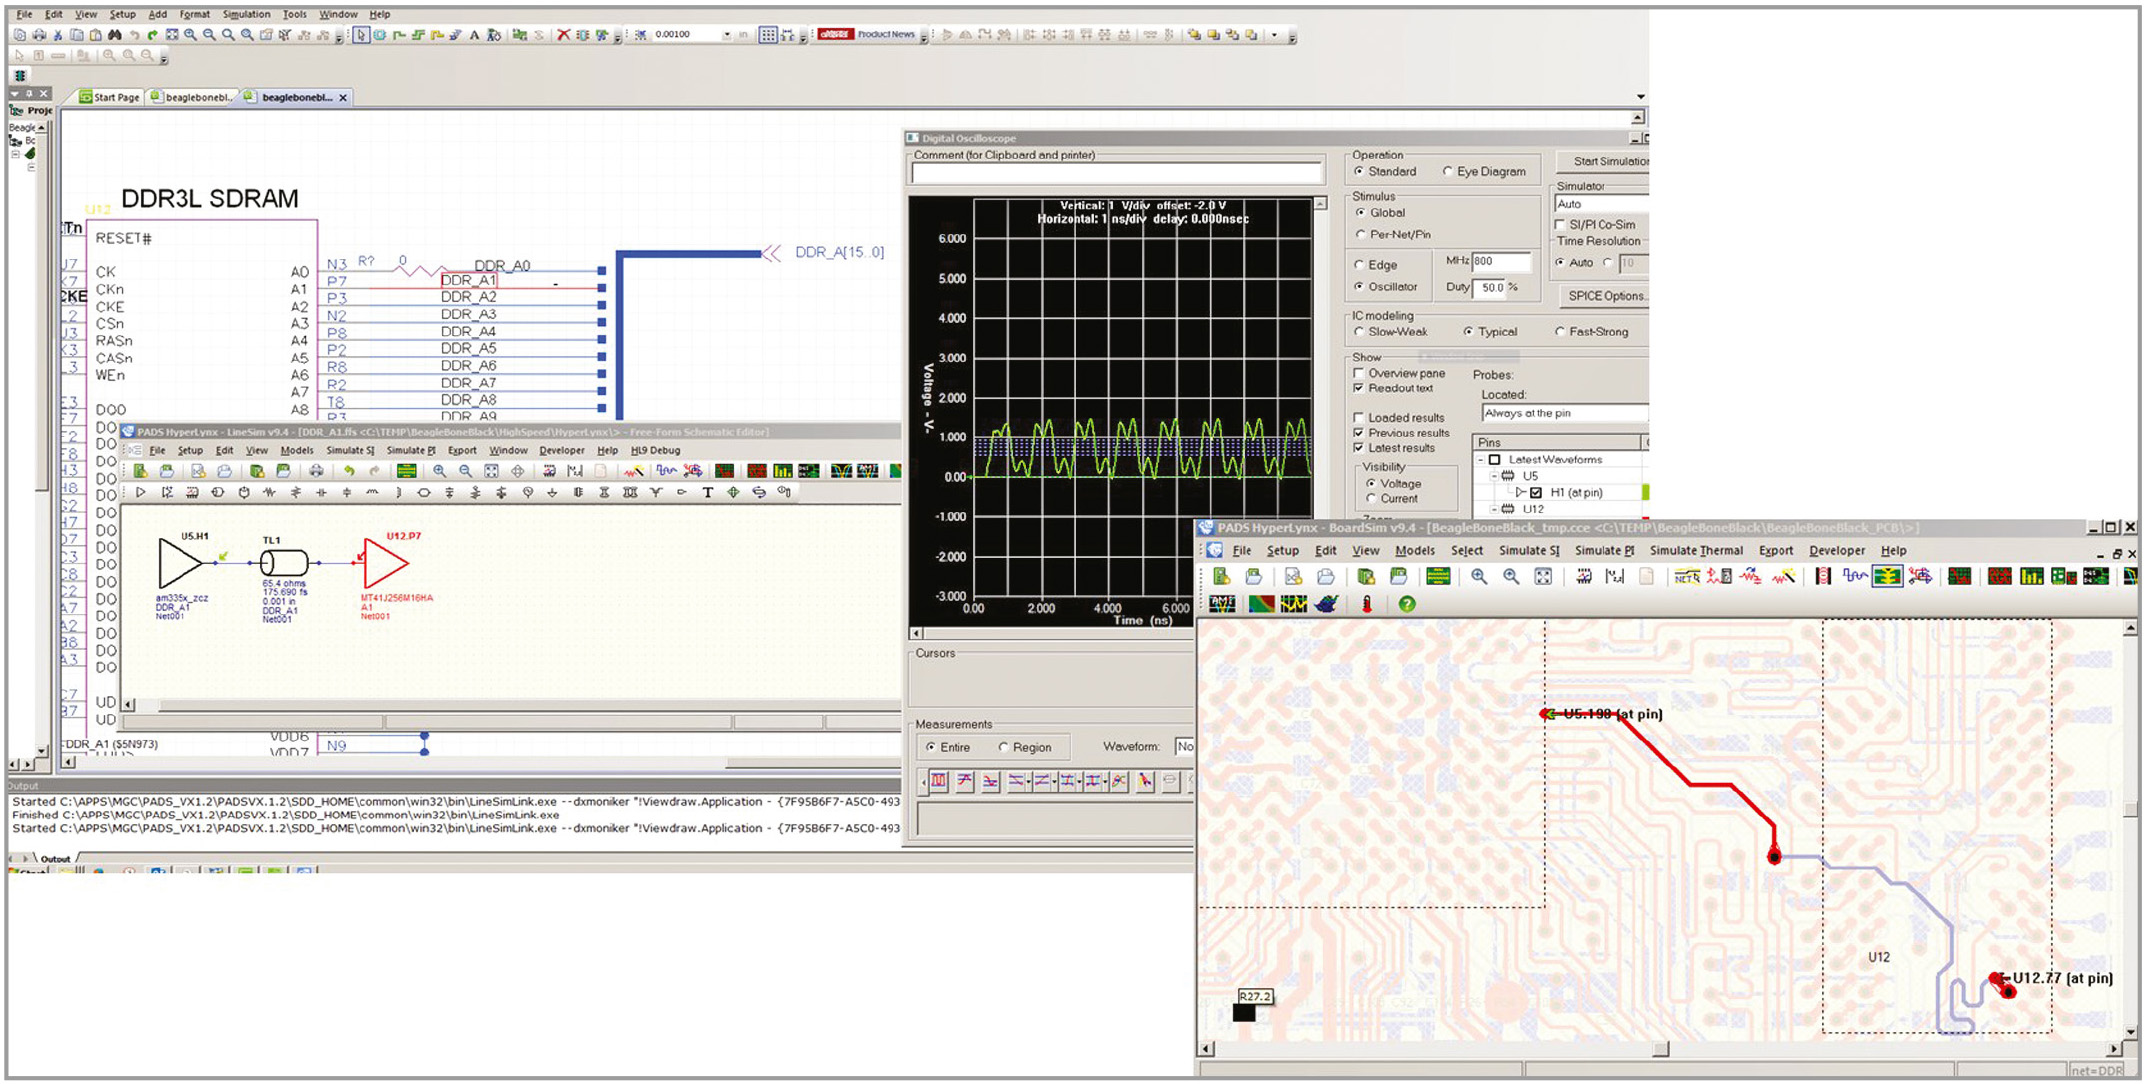This screenshot has height=1084, width=2146.
Task: Click the NET select icon in BoardSim
Action: 1687,577
